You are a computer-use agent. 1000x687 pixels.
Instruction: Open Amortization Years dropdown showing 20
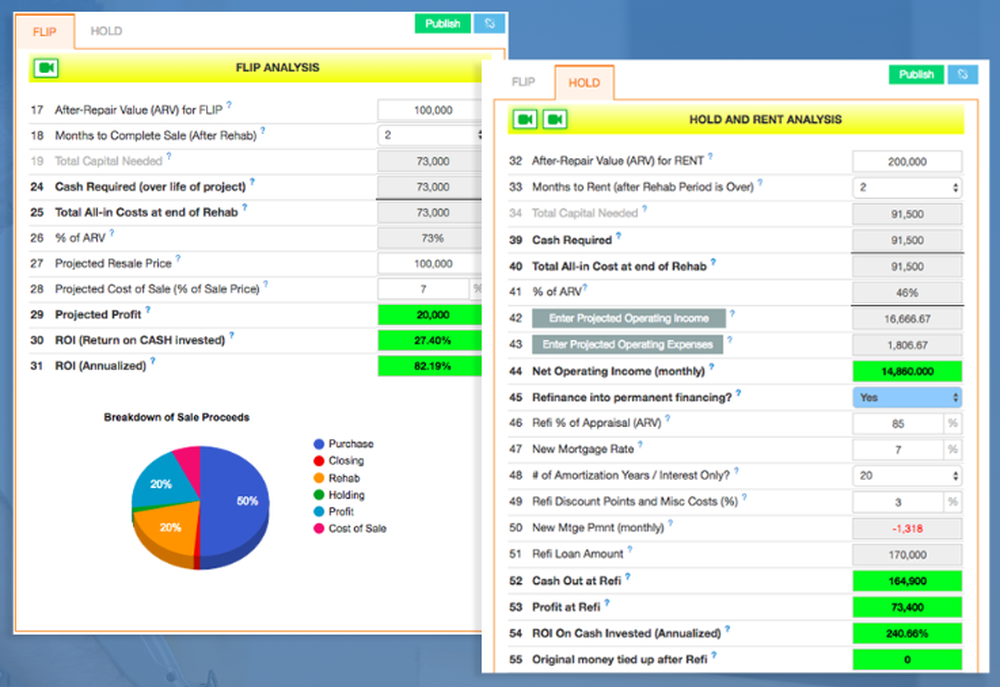(x=907, y=476)
